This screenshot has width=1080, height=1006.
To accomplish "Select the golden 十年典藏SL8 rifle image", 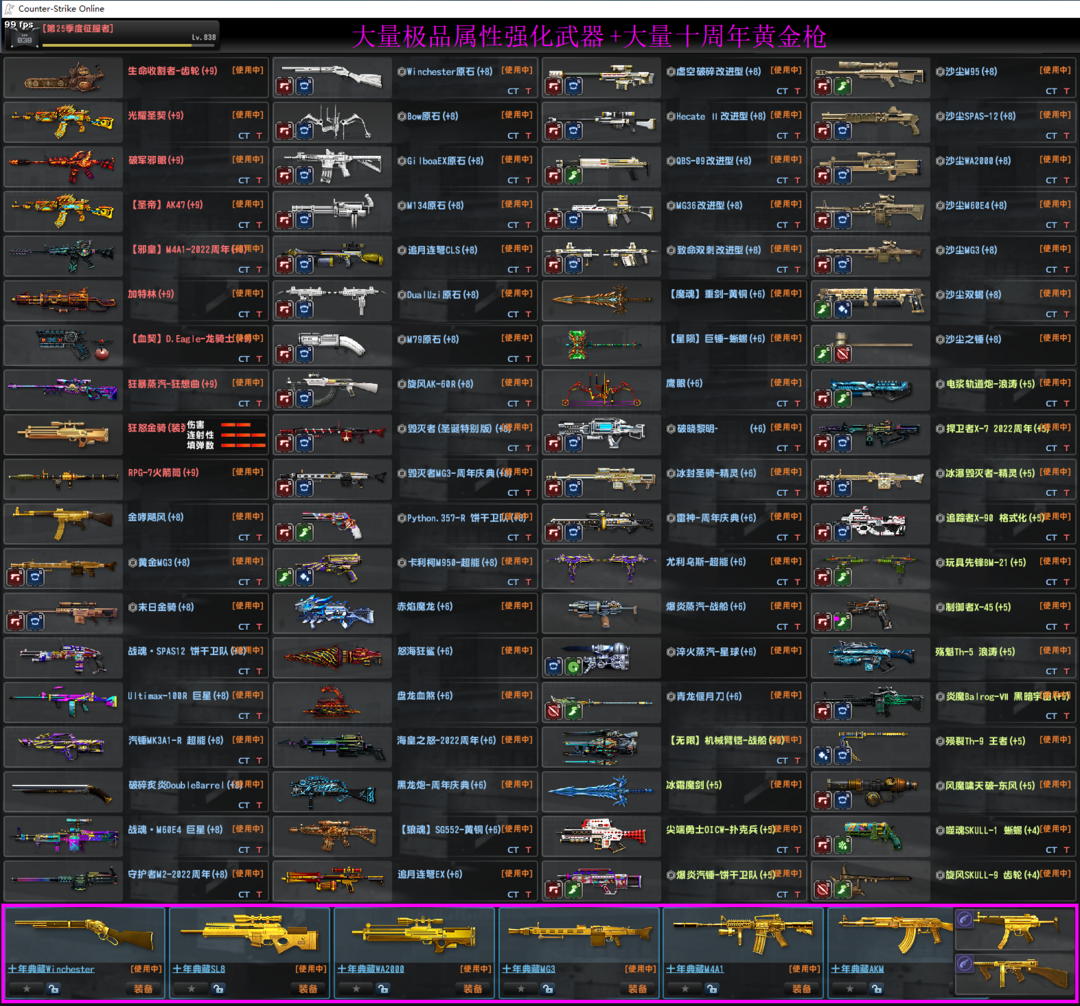I will tap(249, 934).
